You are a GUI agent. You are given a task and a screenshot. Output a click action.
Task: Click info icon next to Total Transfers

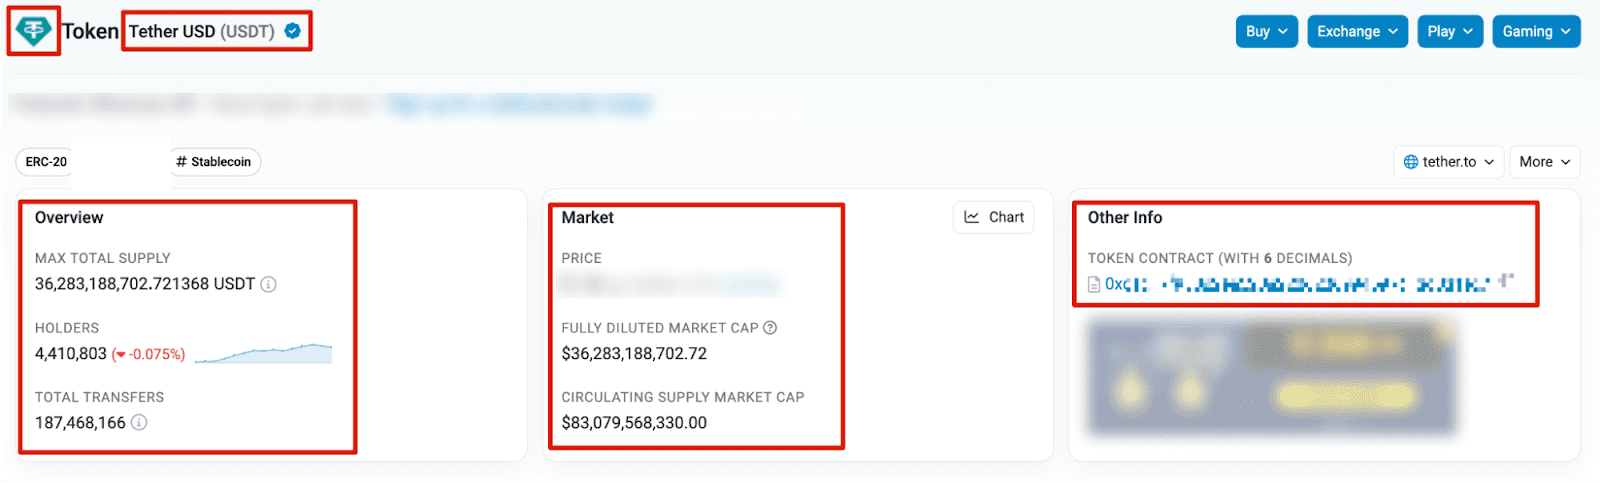click(x=139, y=422)
